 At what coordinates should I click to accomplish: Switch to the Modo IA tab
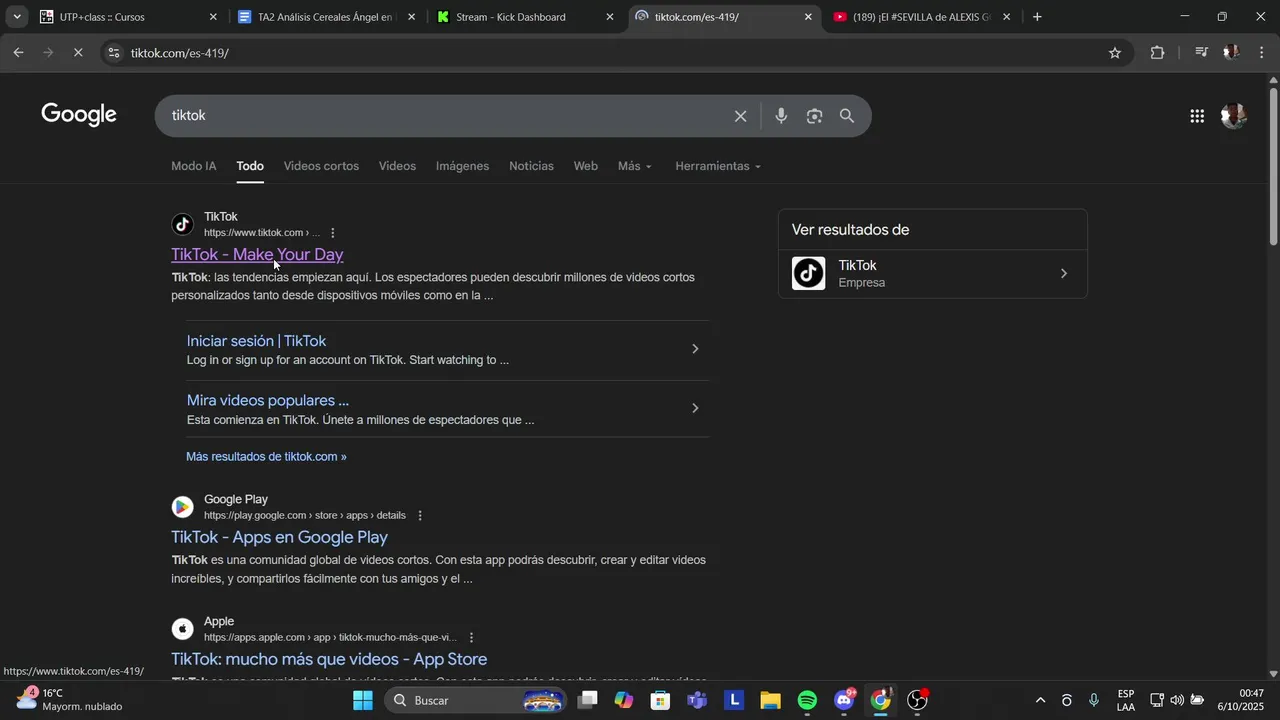(x=193, y=166)
